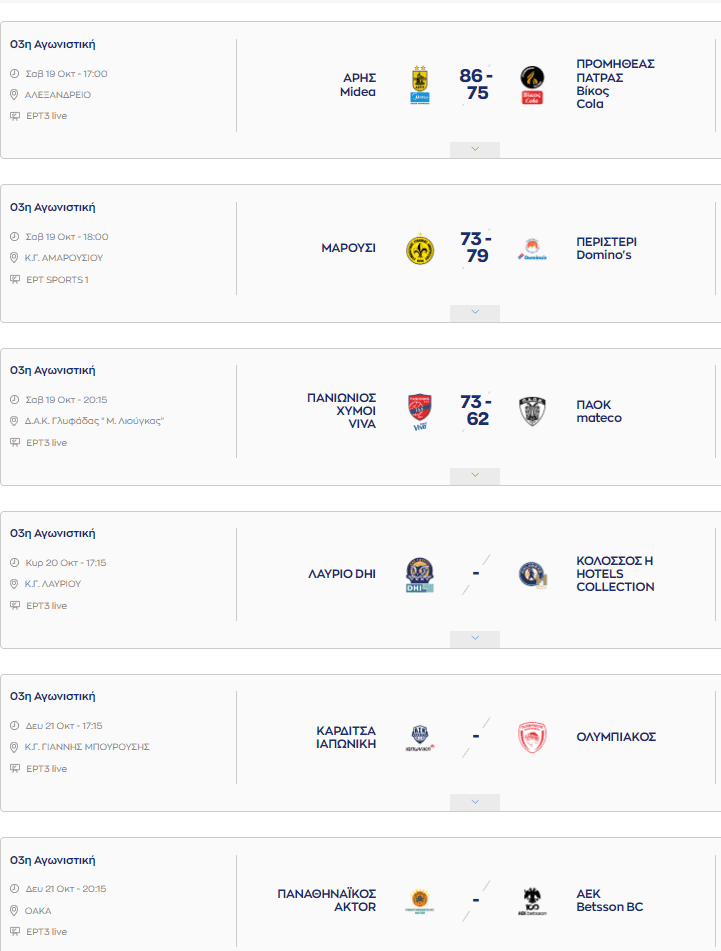
Task: Open the ΚΑΡΔΙΤΣΑ ΙΑΠΩΝΙΚΗ team name link
Action: 346,737
